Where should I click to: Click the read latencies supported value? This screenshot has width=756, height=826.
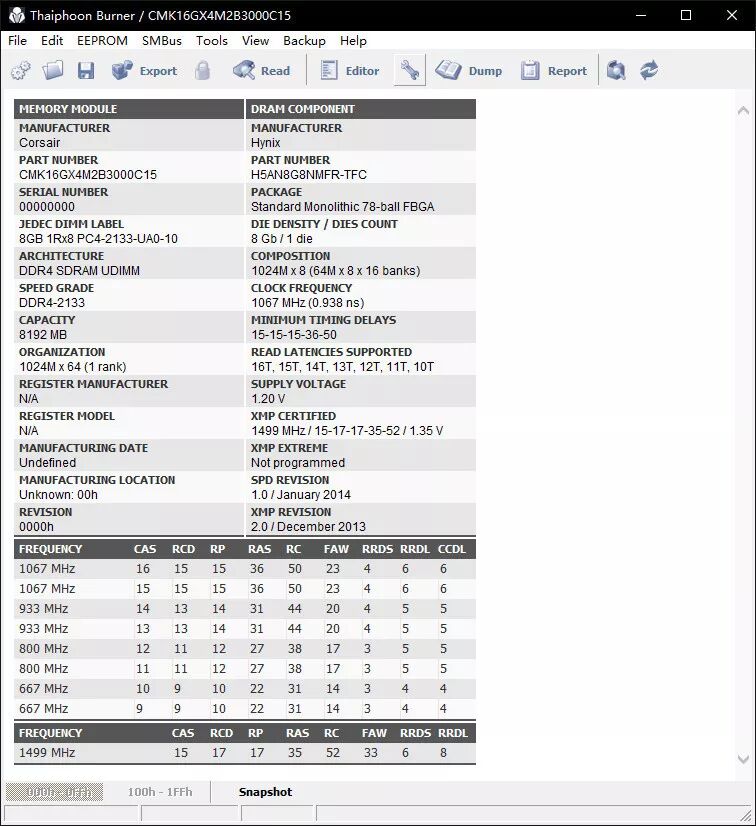click(342, 367)
